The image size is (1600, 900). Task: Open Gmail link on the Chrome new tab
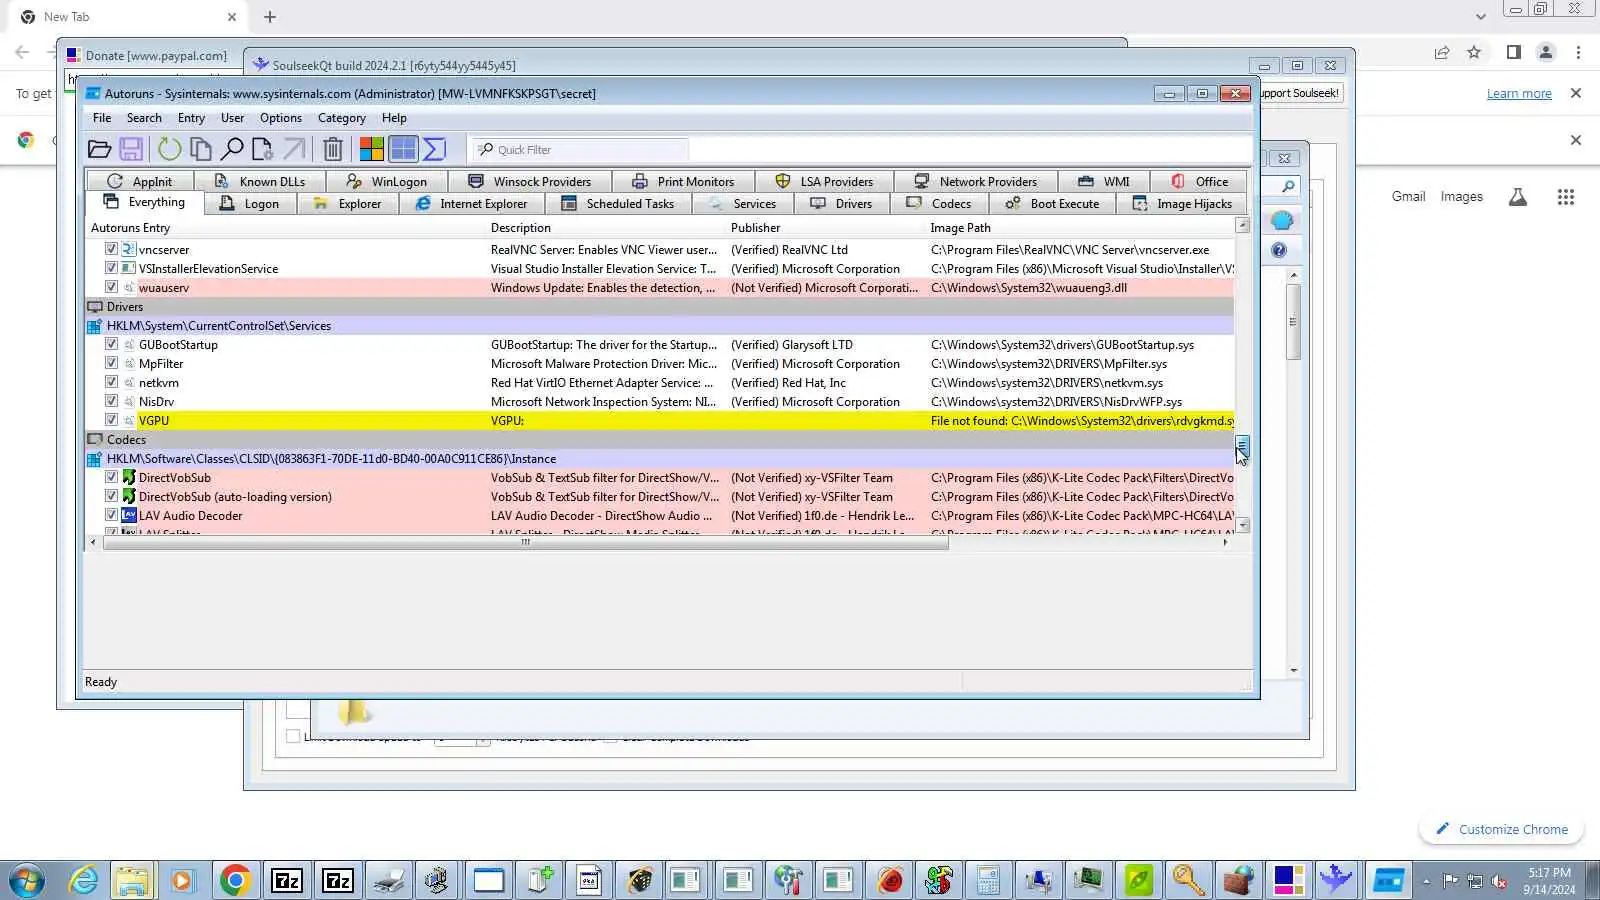click(x=1408, y=197)
